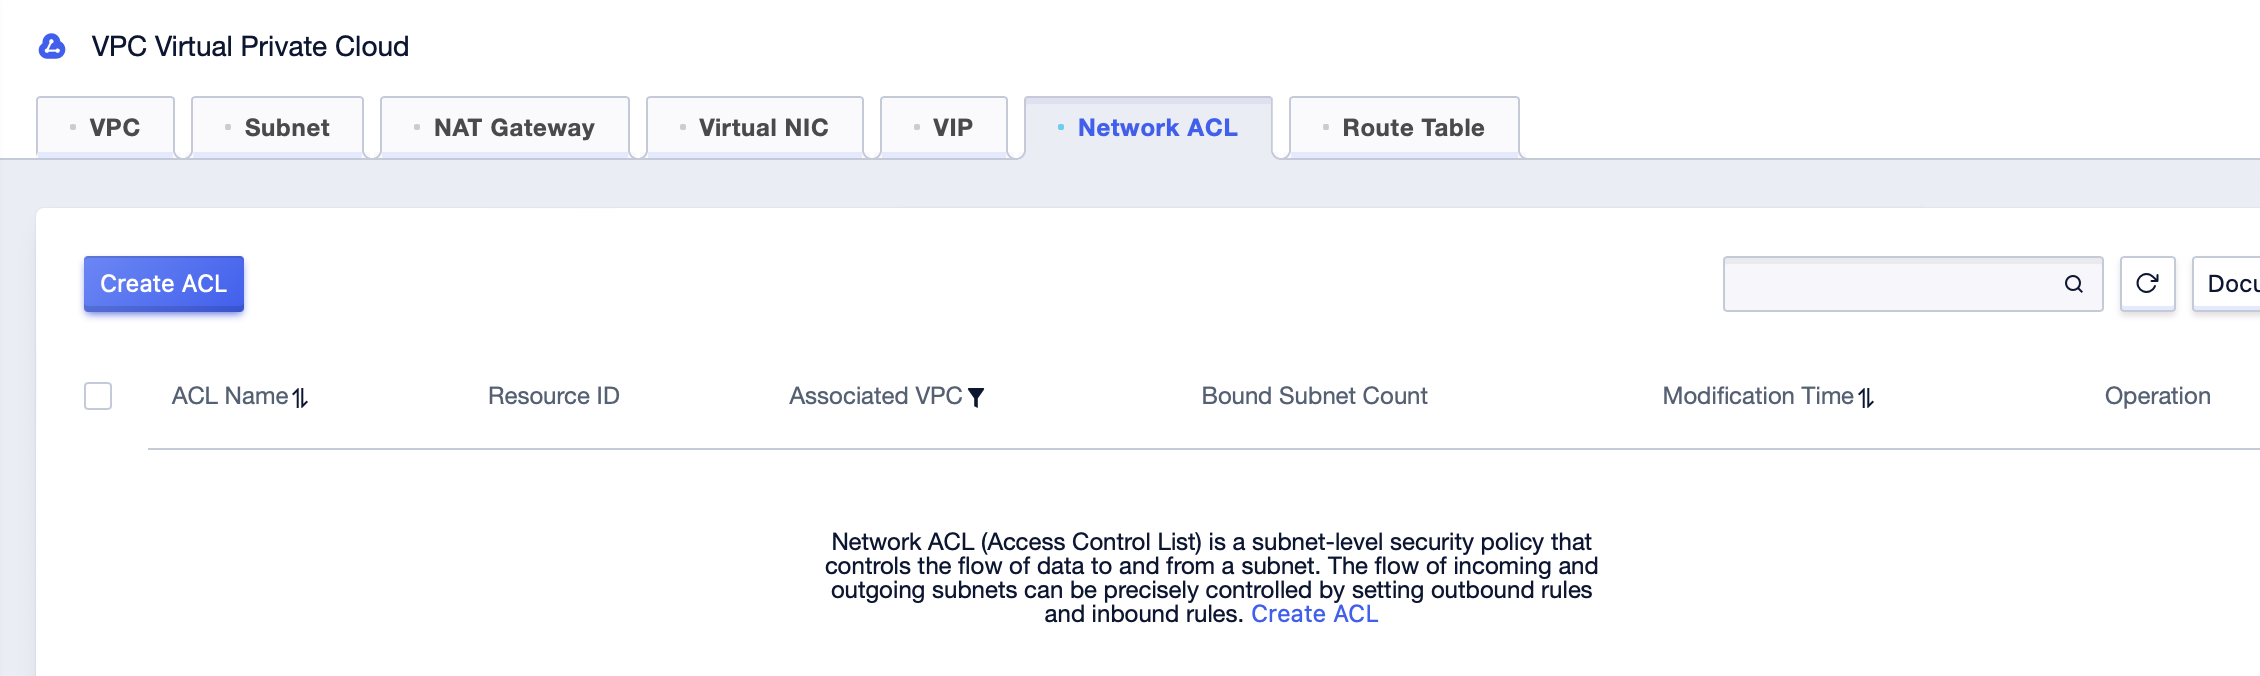Focus the ACL search input field
The height and width of the screenshot is (676, 2260).
tap(1890, 284)
